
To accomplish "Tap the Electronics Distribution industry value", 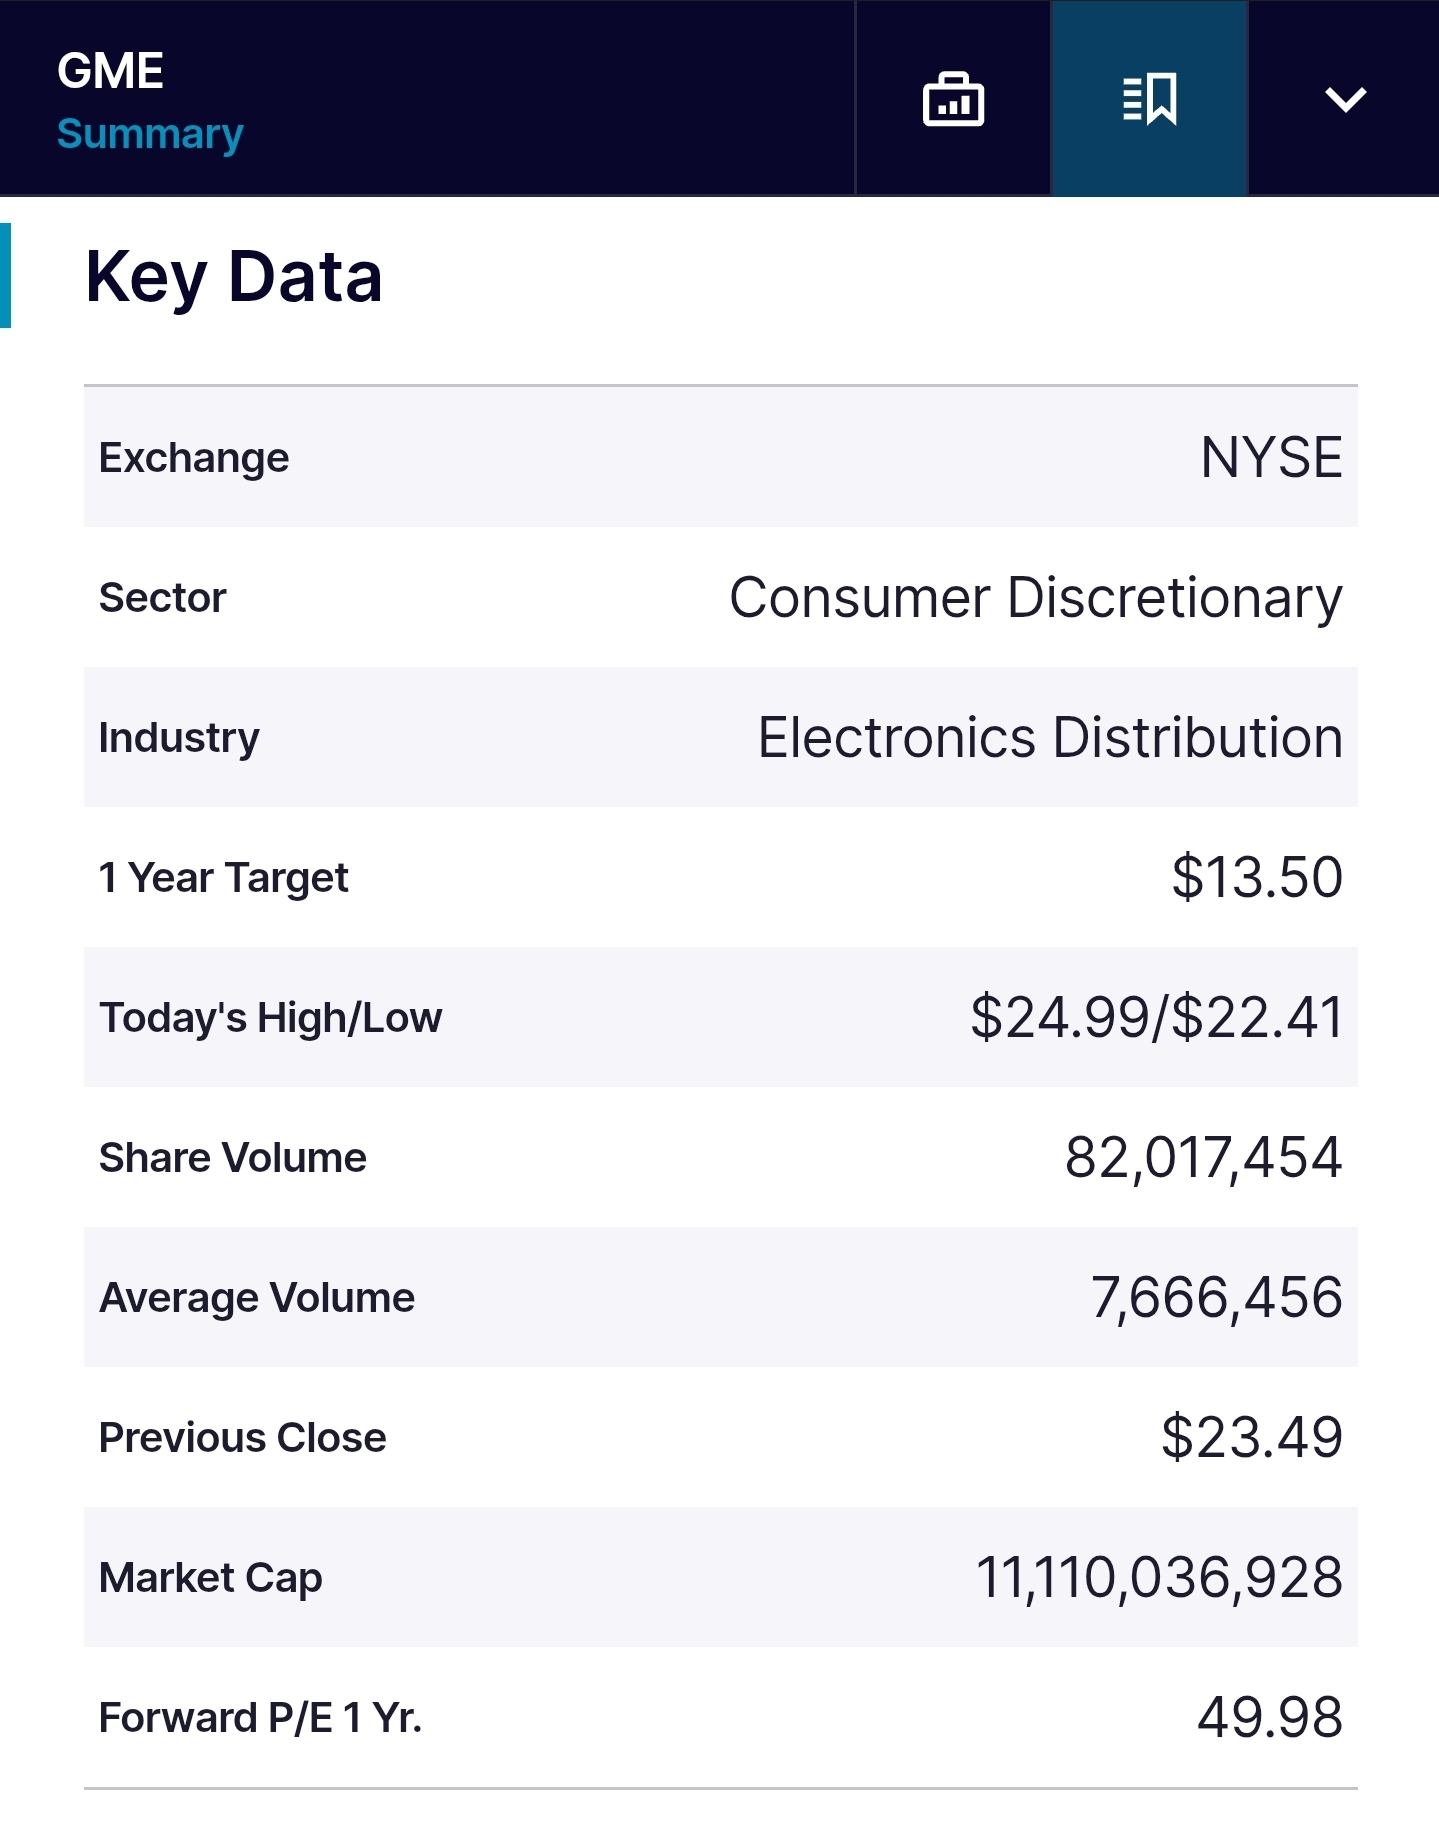I will pyautogui.click(x=1049, y=738).
